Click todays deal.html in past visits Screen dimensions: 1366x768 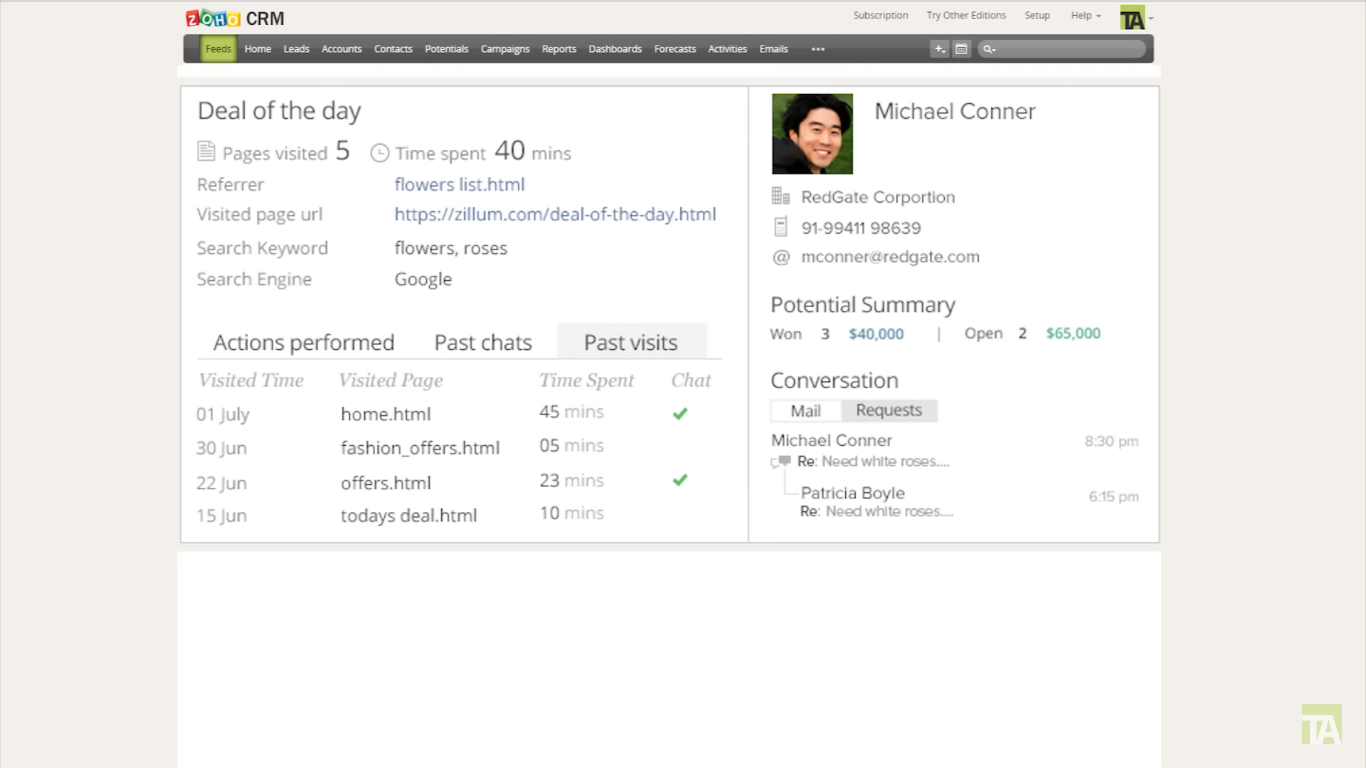pos(409,516)
